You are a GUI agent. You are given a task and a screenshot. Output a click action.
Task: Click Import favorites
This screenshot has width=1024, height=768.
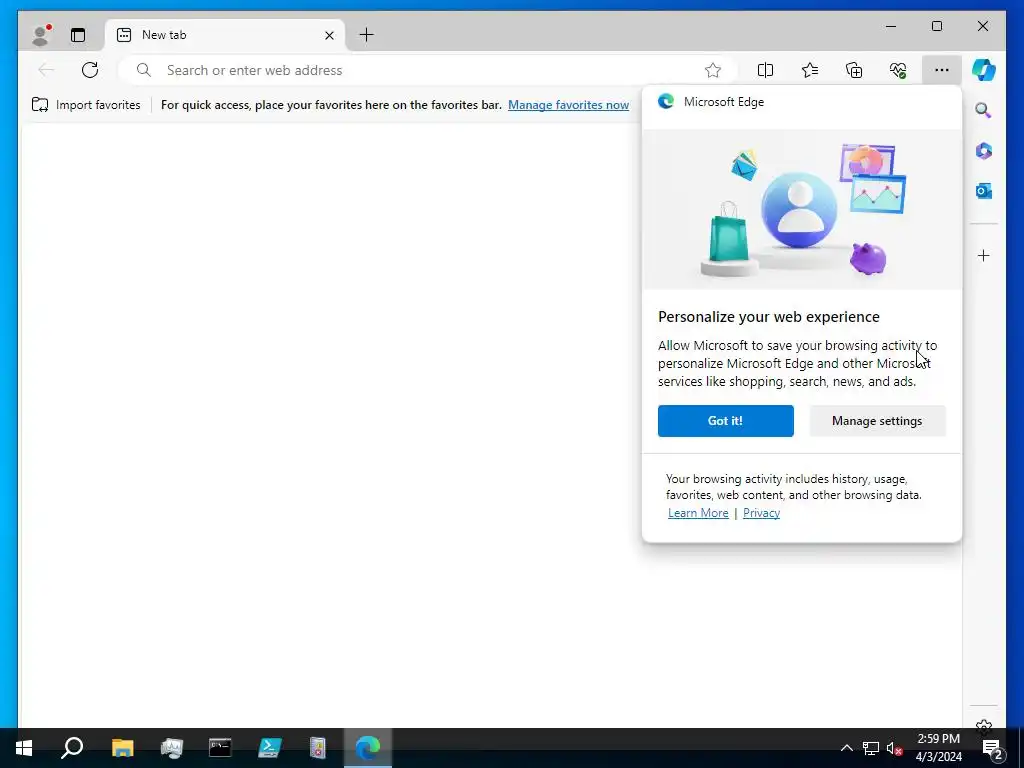click(86, 104)
